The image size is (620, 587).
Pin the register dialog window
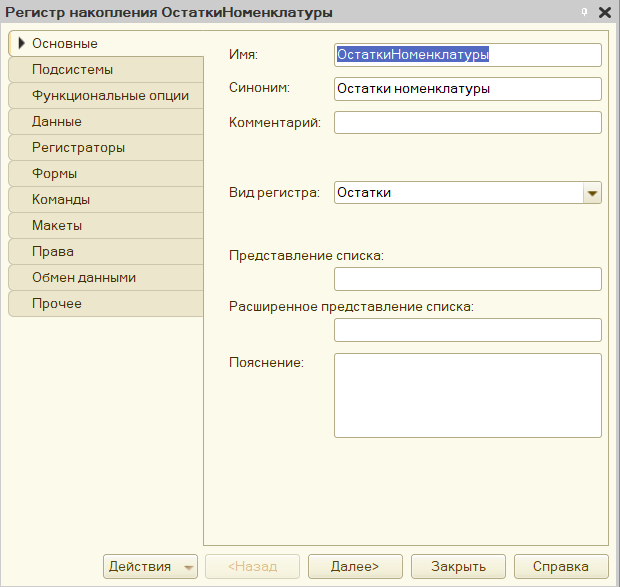point(584,12)
